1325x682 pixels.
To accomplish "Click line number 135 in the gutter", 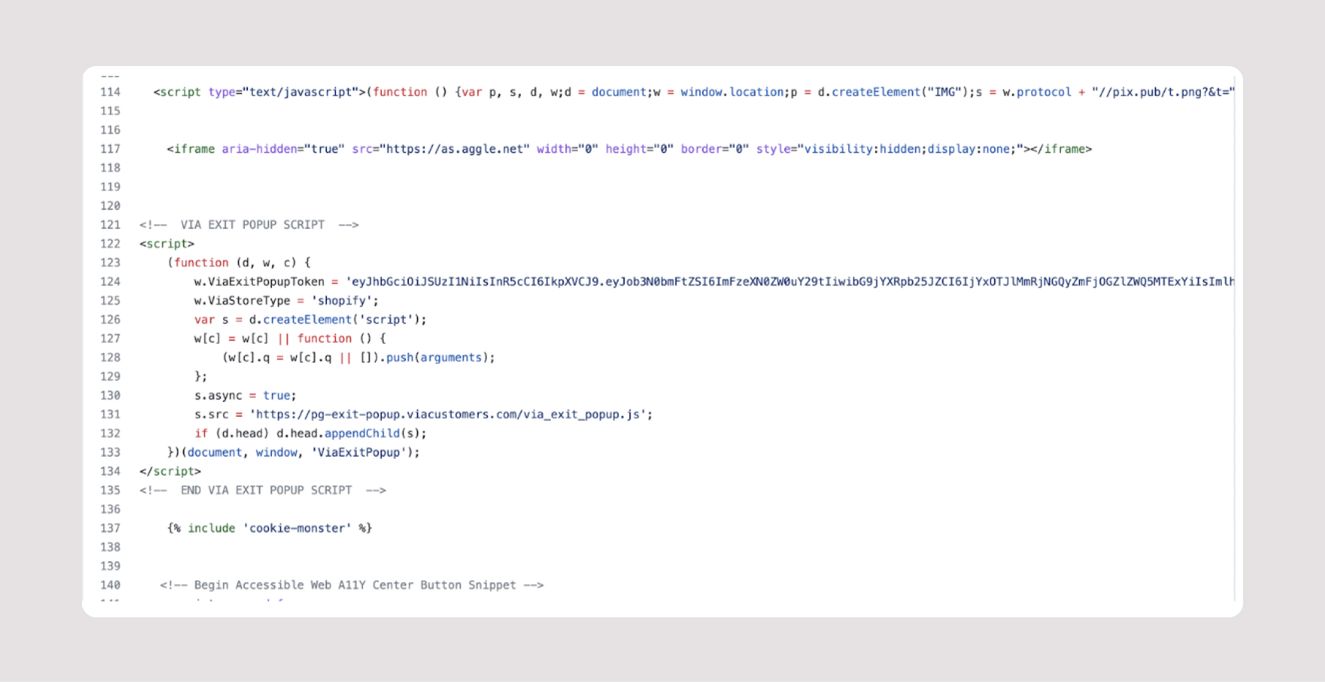I will click(x=110, y=490).
